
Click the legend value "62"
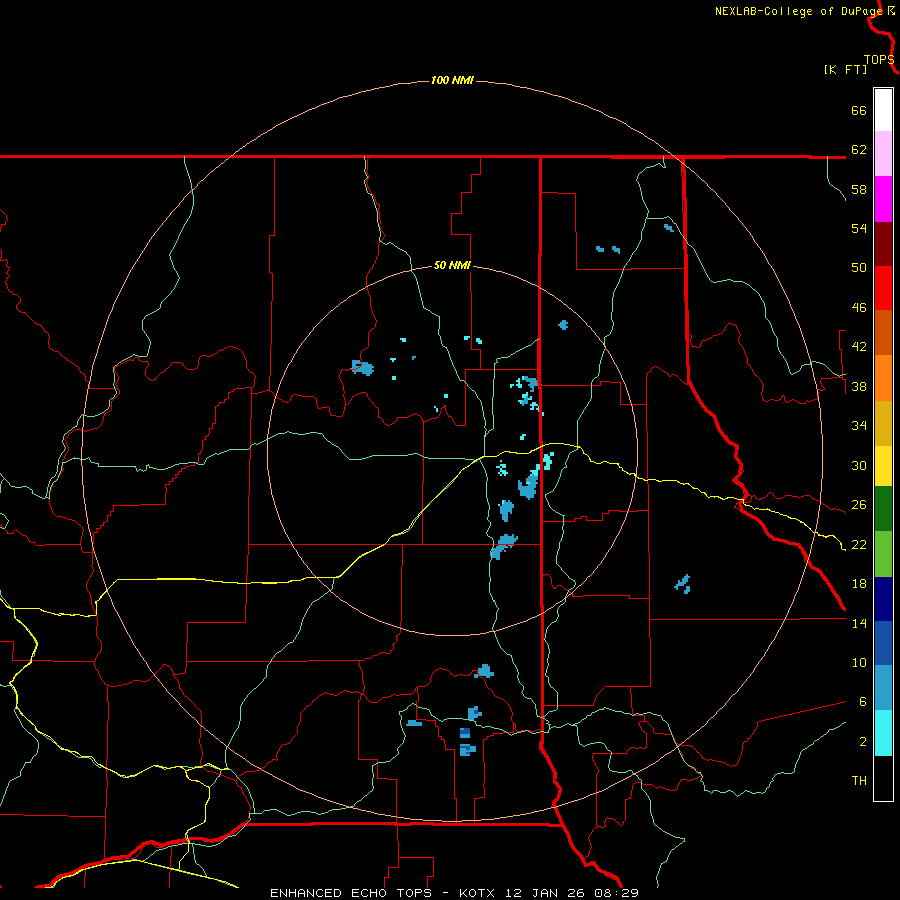(859, 150)
